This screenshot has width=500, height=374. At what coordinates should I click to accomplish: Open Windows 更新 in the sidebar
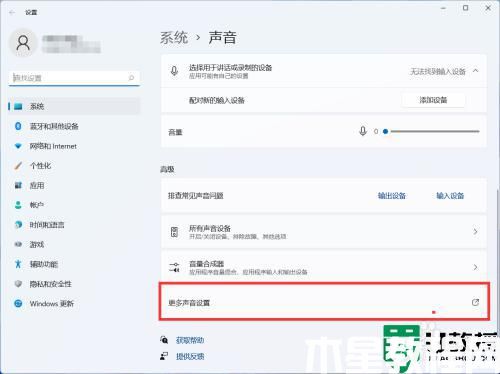click(x=74, y=303)
